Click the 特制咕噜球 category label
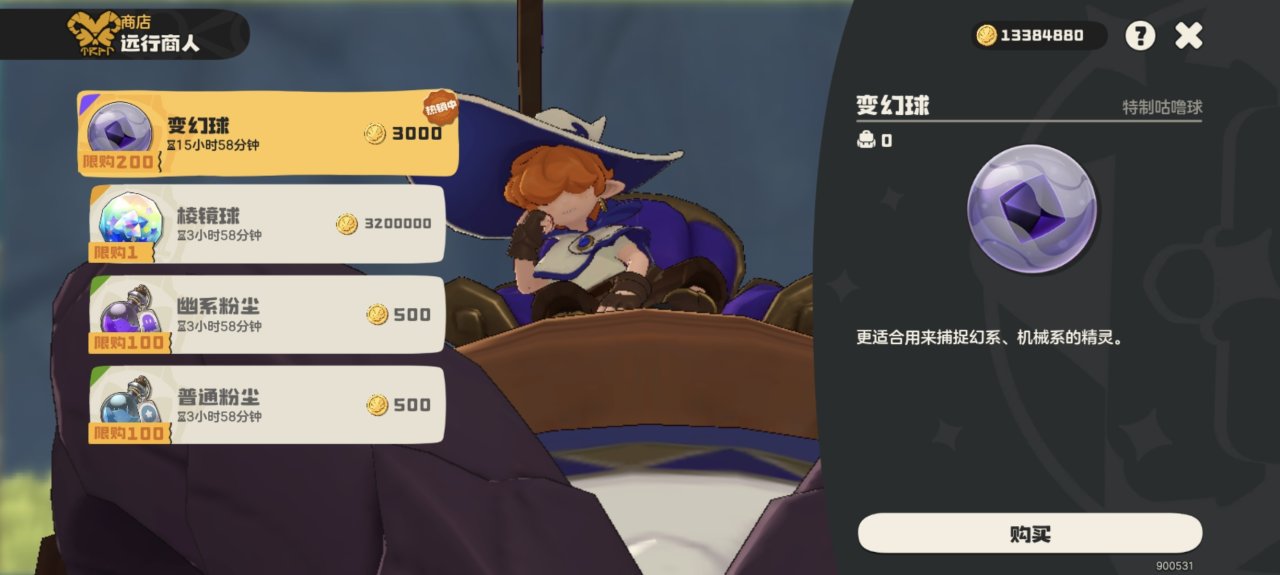This screenshot has width=1280, height=575. [1162, 107]
